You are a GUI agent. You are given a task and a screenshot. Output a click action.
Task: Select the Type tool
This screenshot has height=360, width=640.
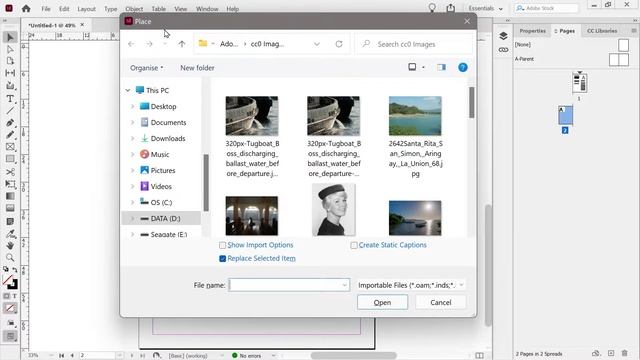(x=10, y=98)
